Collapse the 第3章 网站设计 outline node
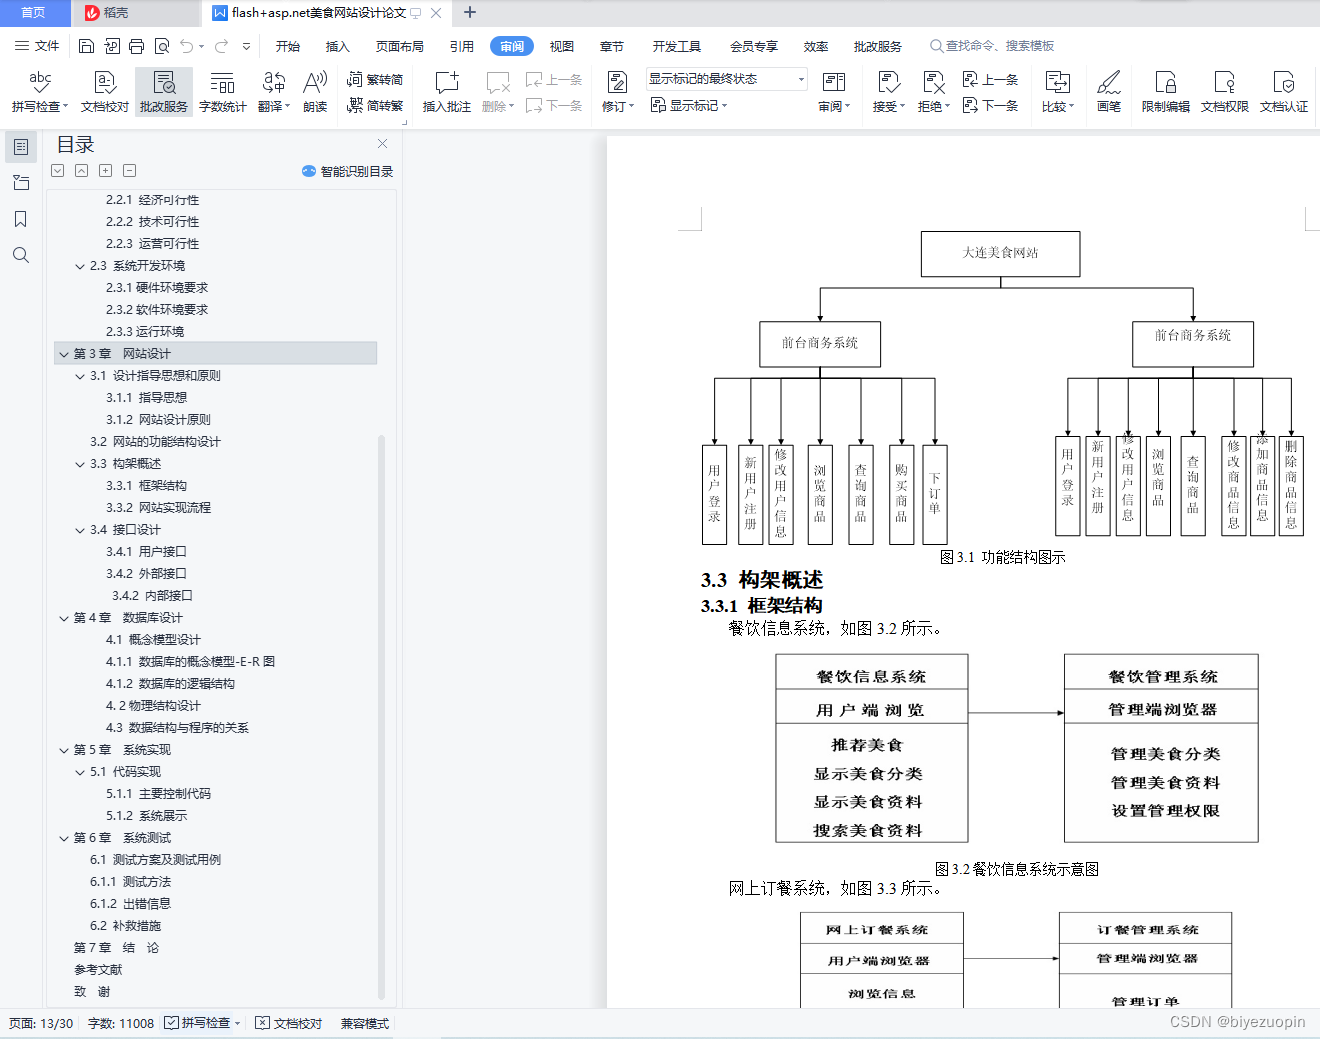Image resolution: width=1320 pixels, height=1039 pixels. pyautogui.click(x=64, y=354)
